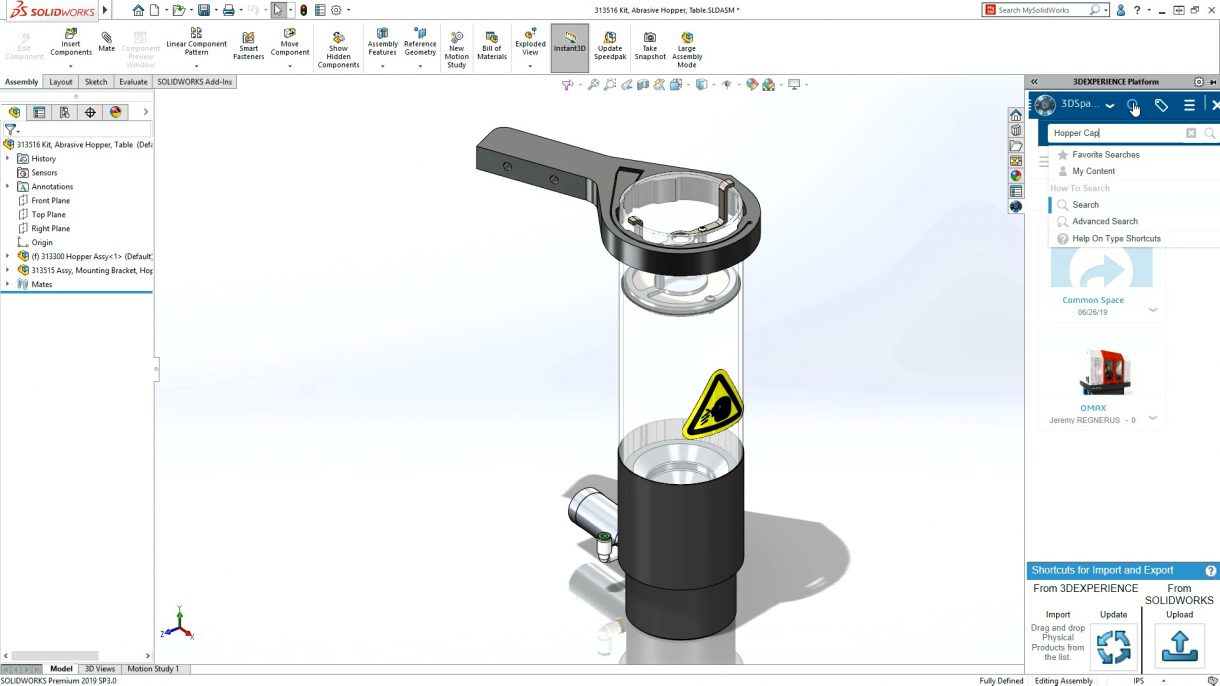Open Bill of Materials
The image size is (1220, 686).
(x=492, y=46)
